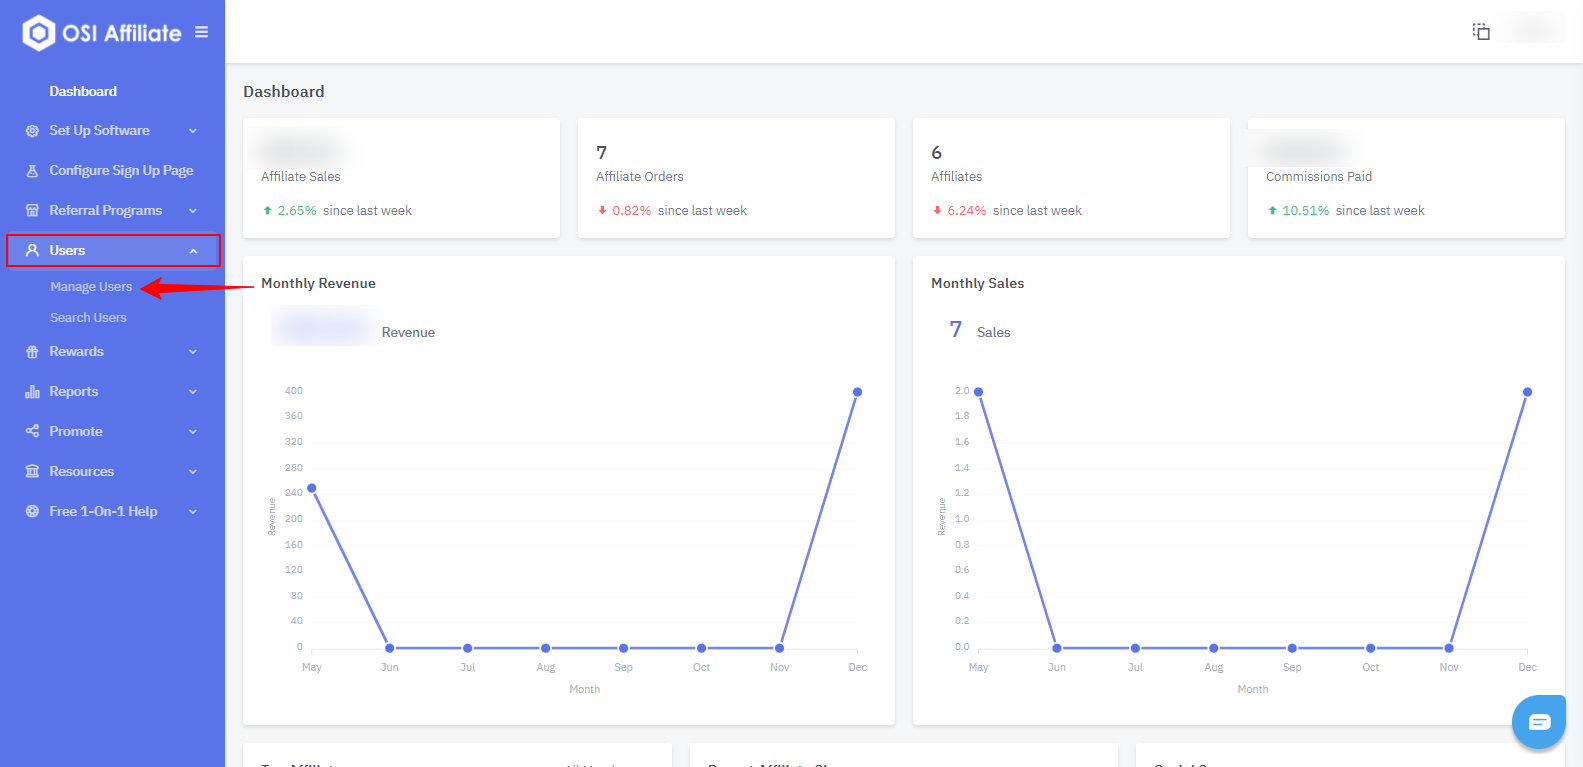The image size is (1583, 767).
Task: Expand the Set Up Software chevron
Action: 193,131
